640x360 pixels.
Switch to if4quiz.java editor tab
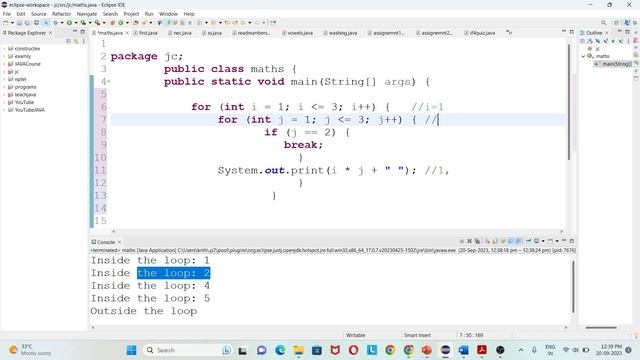[480, 33]
